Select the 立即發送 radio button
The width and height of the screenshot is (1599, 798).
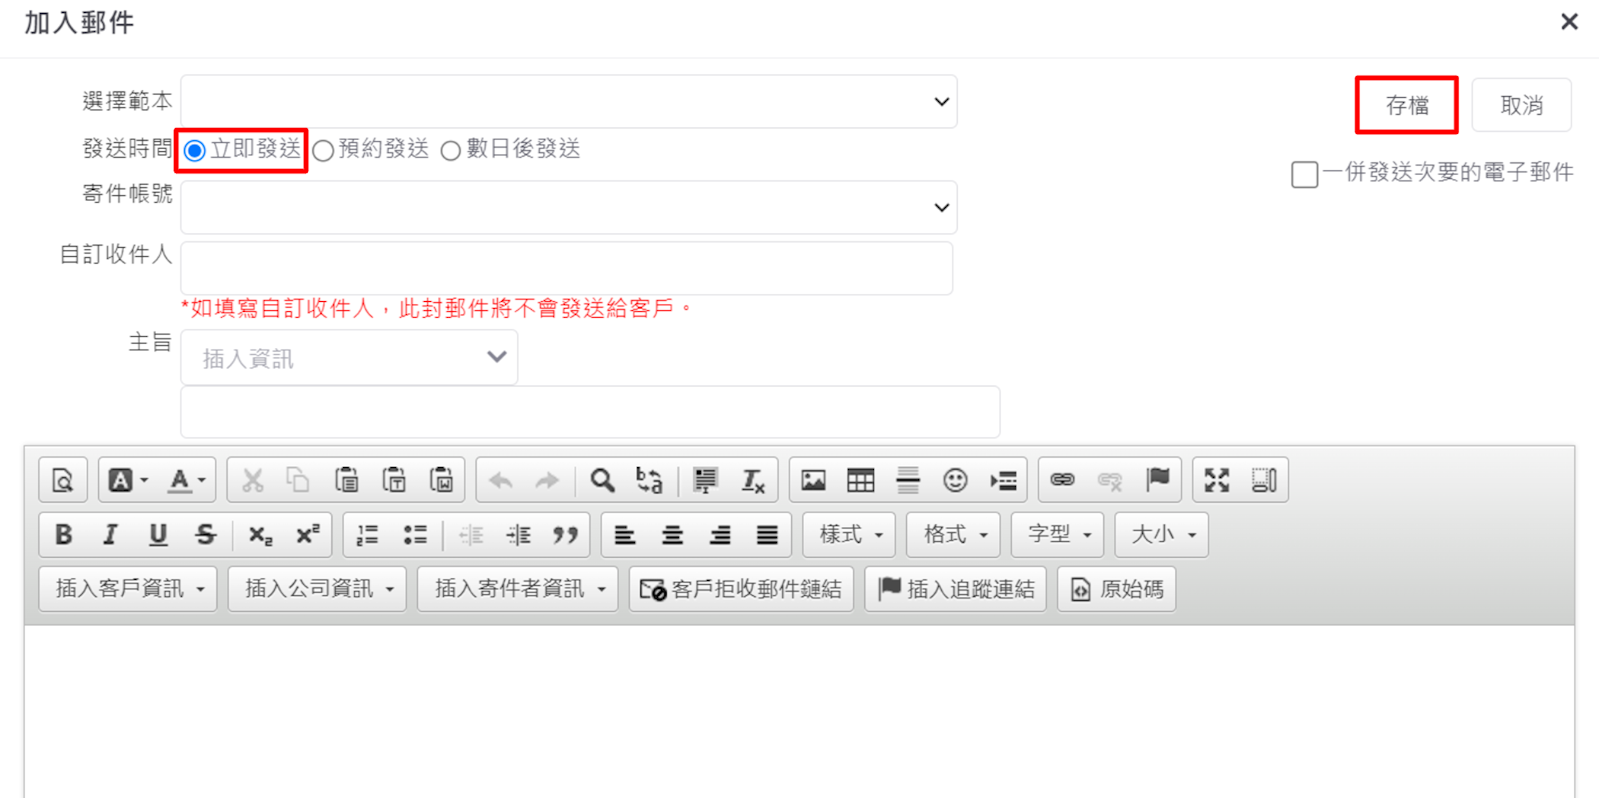(x=195, y=151)
